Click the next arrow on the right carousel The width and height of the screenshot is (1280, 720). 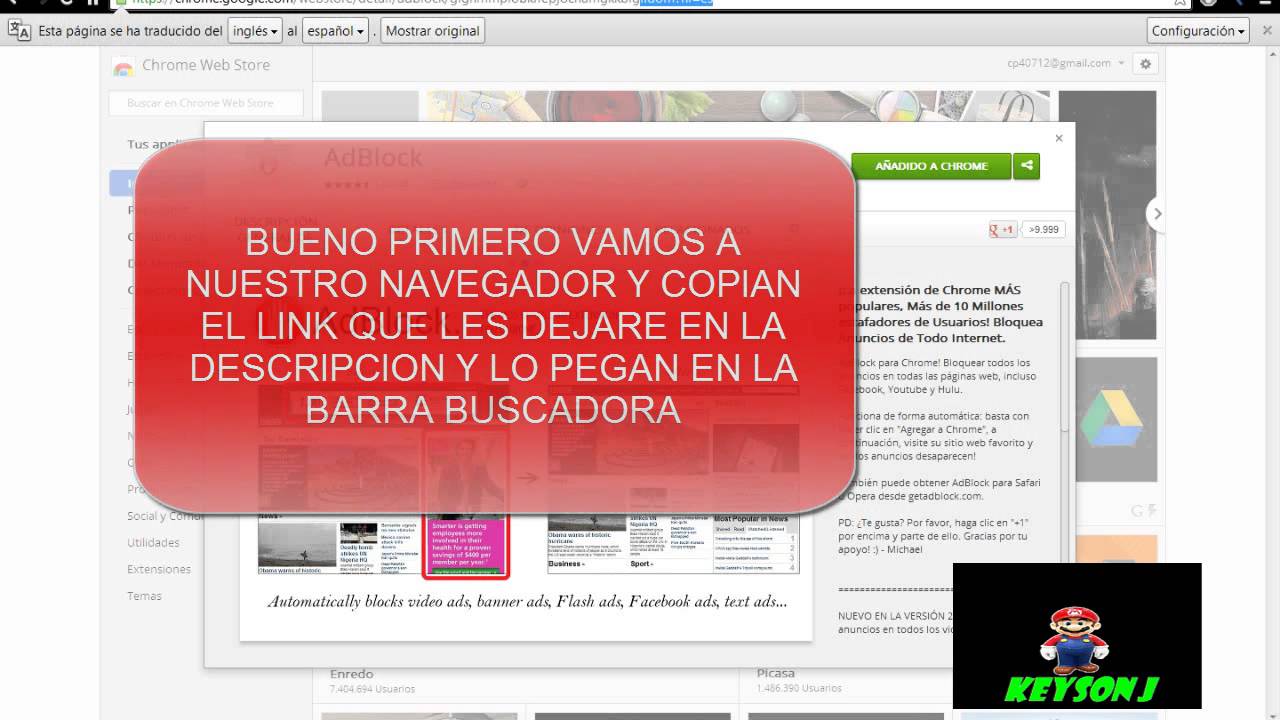coord(1157,213)
